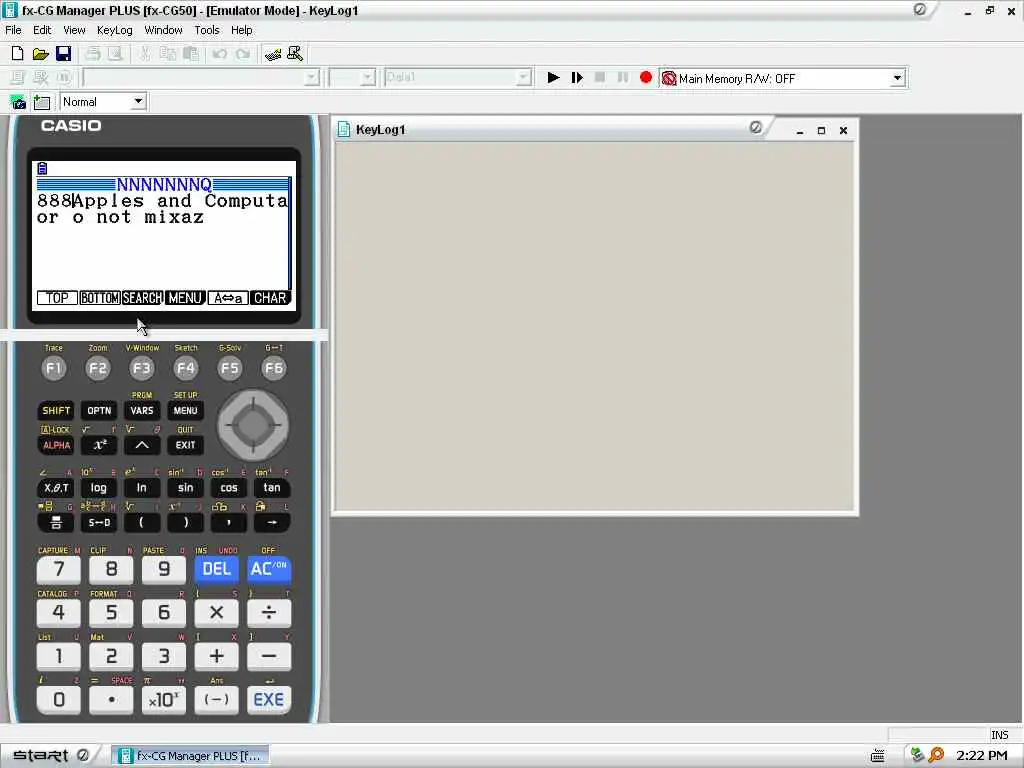Click the screen capture camera icon

[18, 102]
